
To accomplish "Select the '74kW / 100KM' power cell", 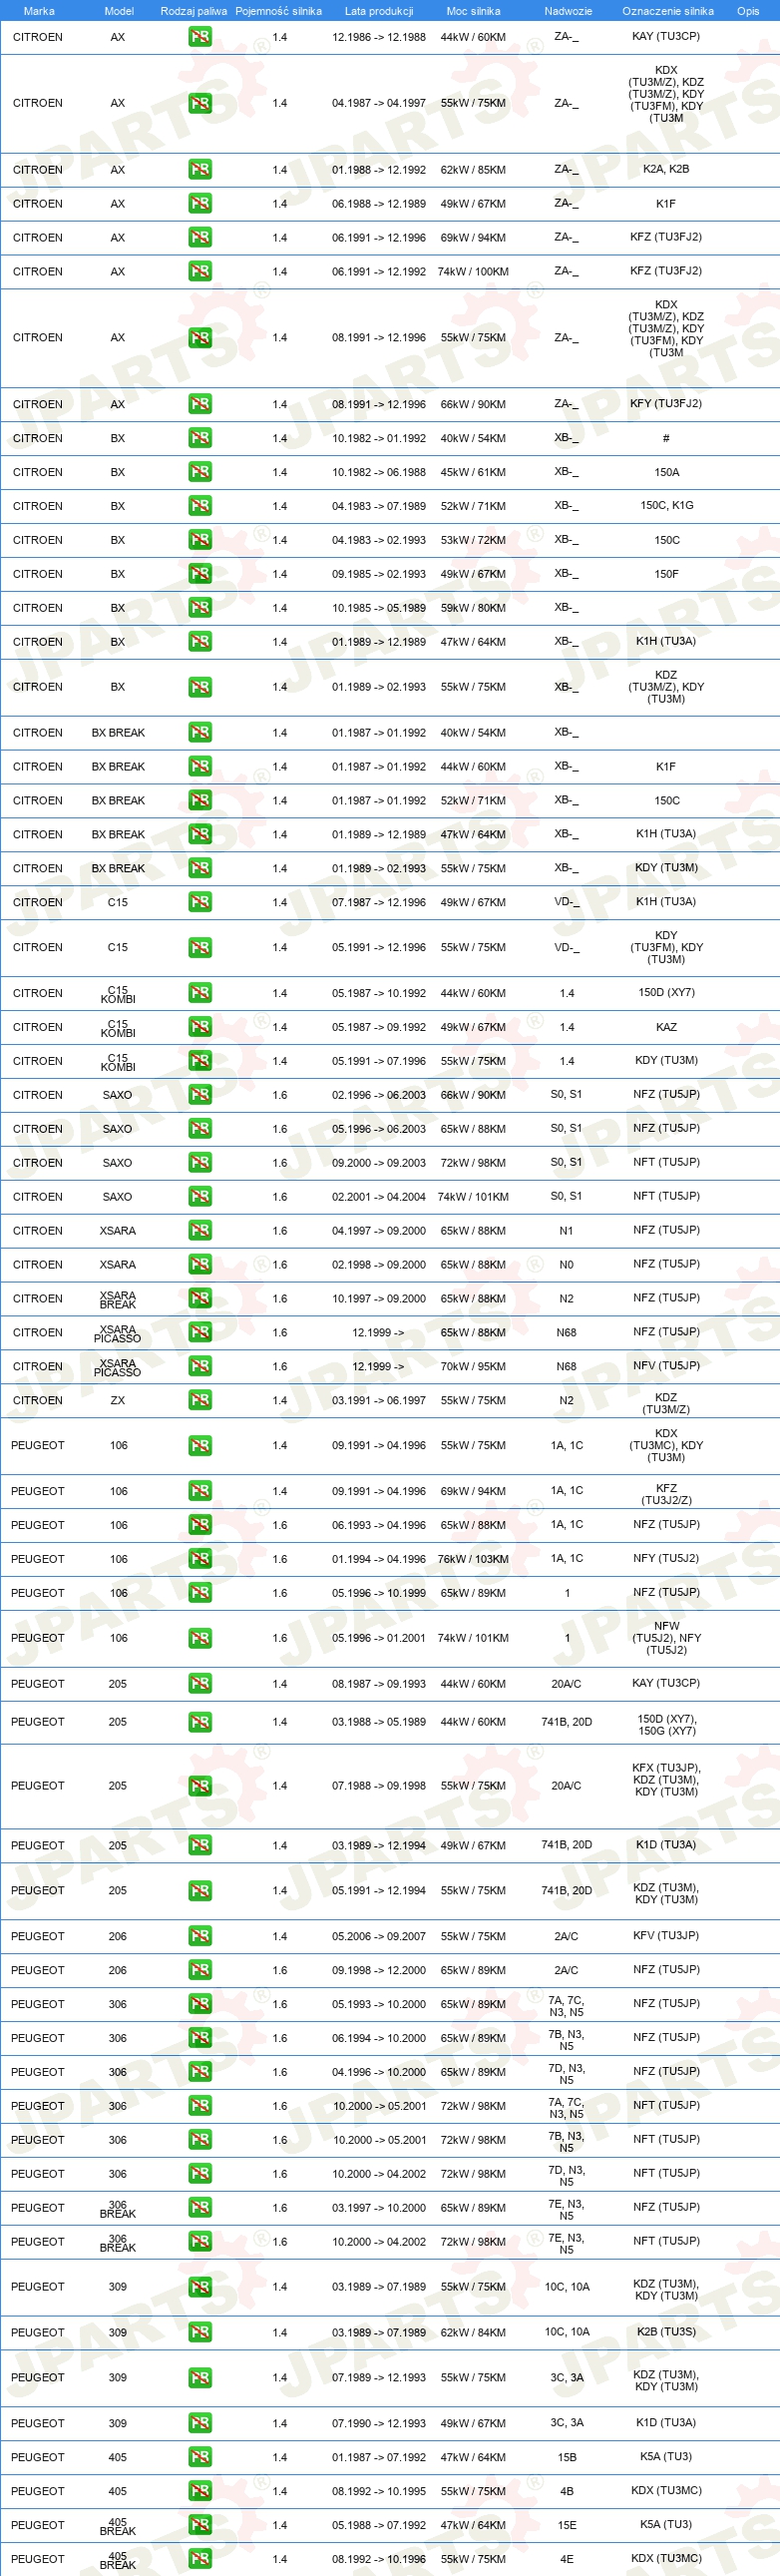I will 473,271.
